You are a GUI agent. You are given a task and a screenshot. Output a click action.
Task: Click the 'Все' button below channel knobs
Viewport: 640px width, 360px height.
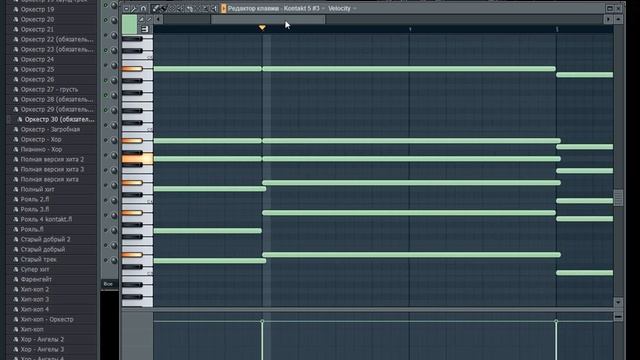tap(109, 284)
